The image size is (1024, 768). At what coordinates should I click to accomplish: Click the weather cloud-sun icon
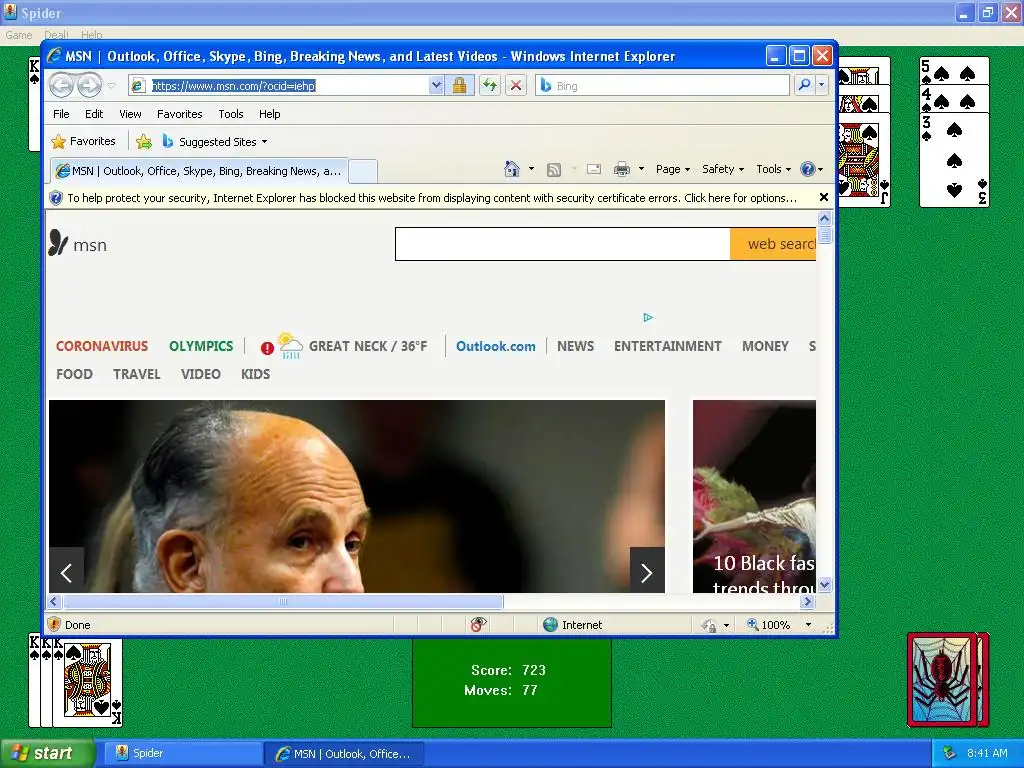[x=290, y=345]
